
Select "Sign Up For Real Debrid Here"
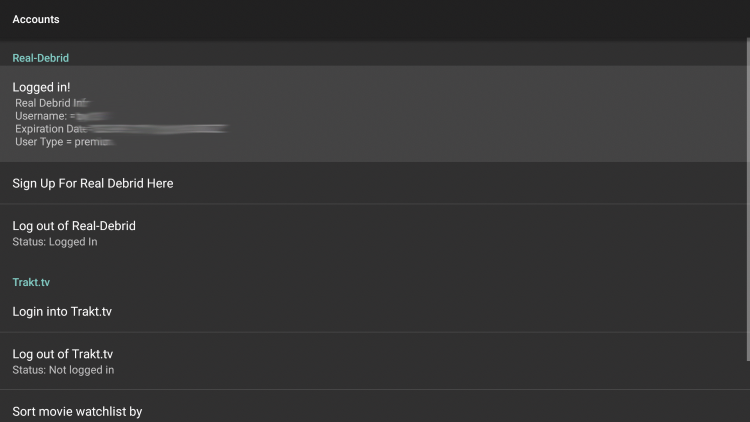(373, 183)
